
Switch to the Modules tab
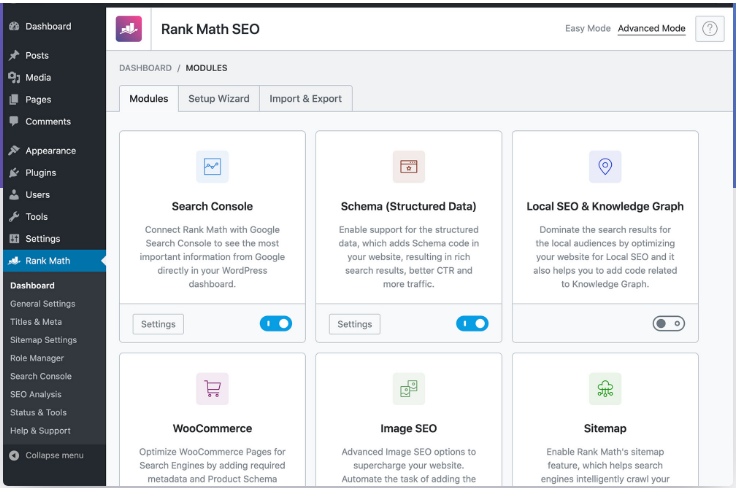(x=149, y=99)
